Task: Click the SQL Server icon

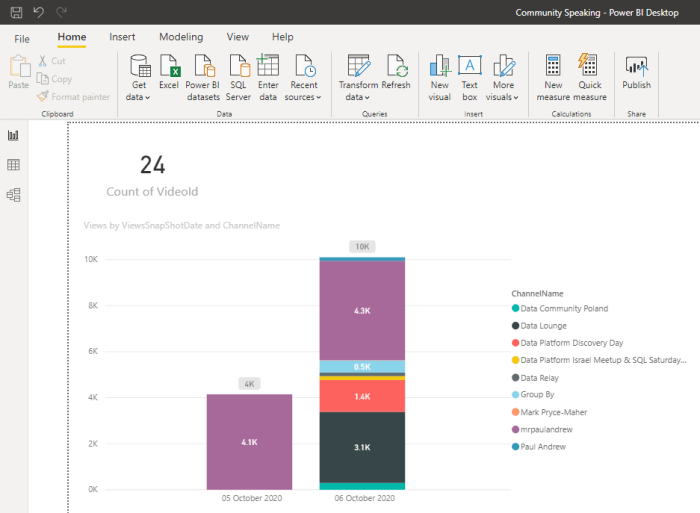Action: [238, 76]
